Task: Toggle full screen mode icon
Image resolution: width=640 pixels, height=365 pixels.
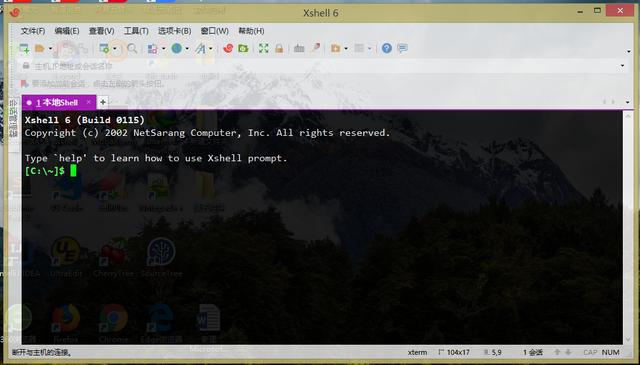Action: (x=264, y=49)
